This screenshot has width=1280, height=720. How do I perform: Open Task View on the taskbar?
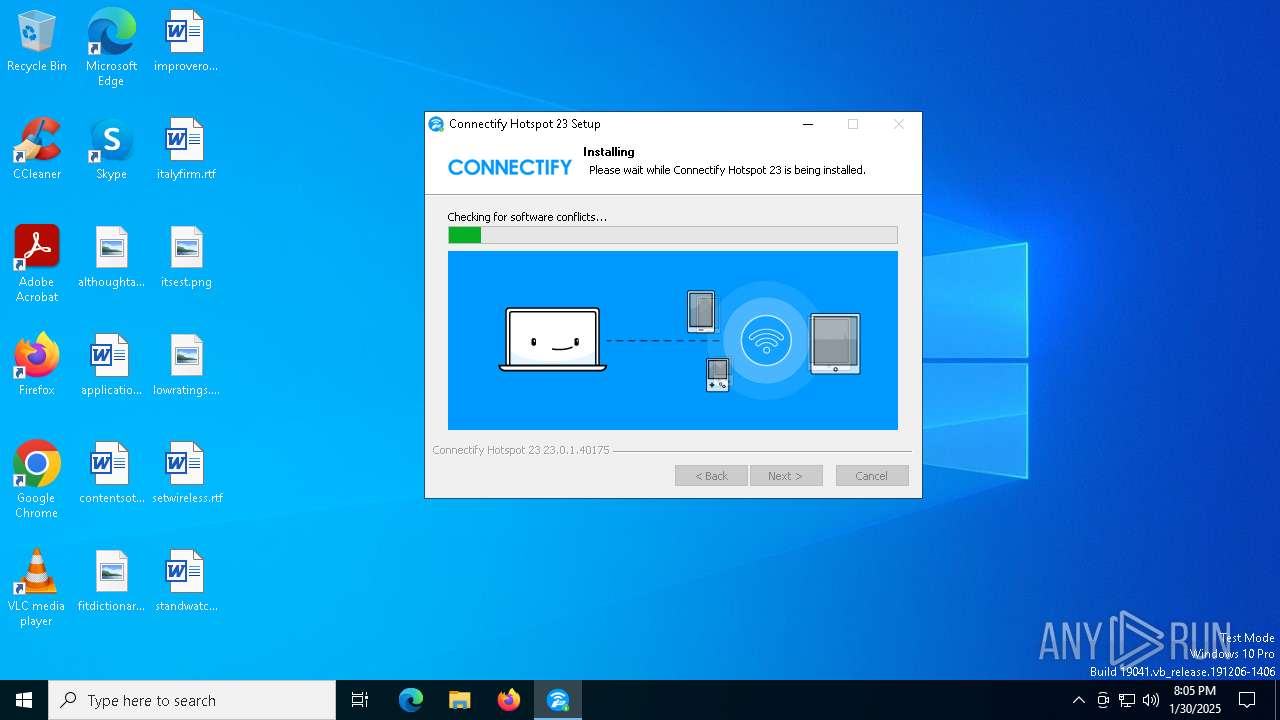click(360, 700)
